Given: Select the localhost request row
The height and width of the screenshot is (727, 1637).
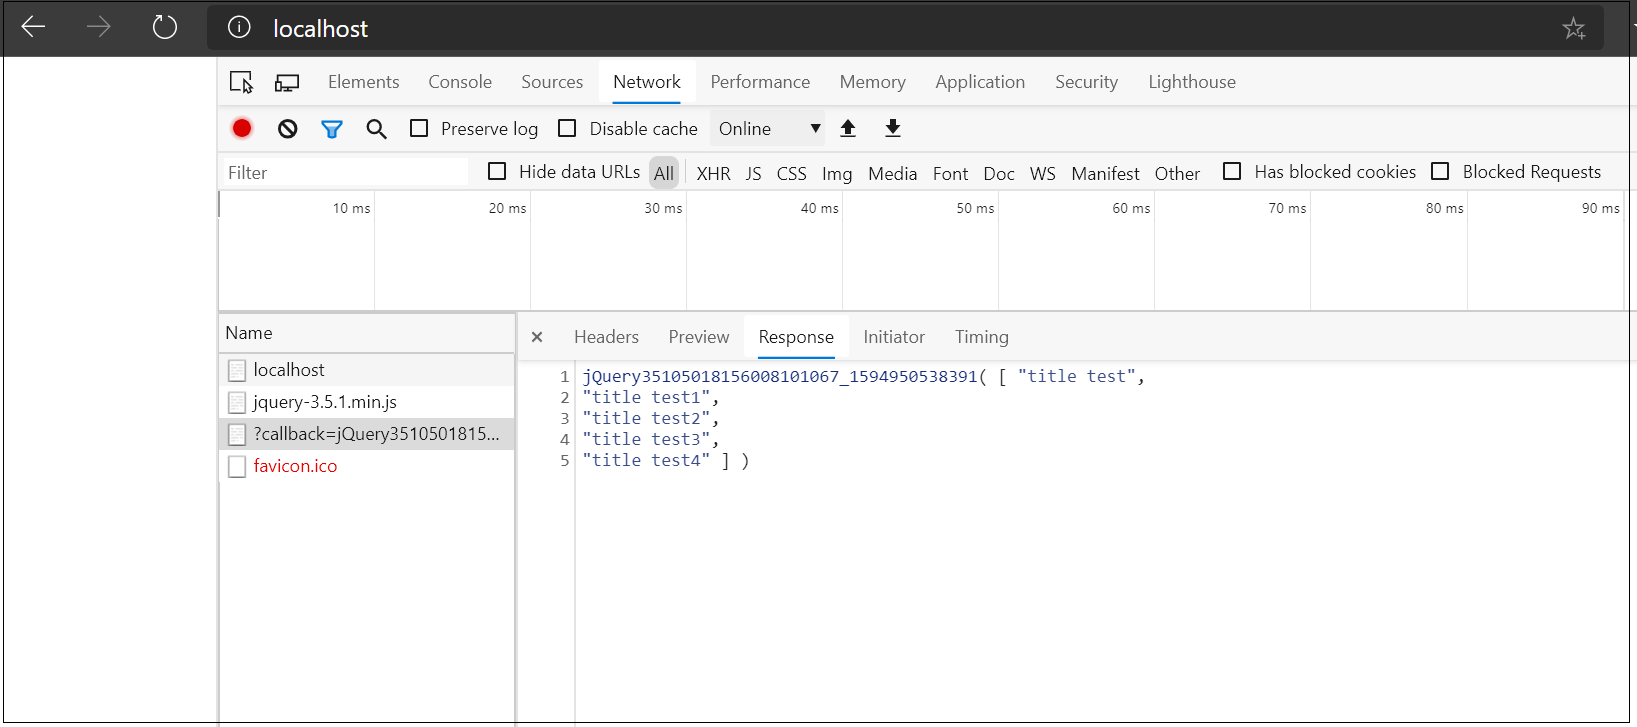Looking at the screenshot, I should [x=367, y=370].
